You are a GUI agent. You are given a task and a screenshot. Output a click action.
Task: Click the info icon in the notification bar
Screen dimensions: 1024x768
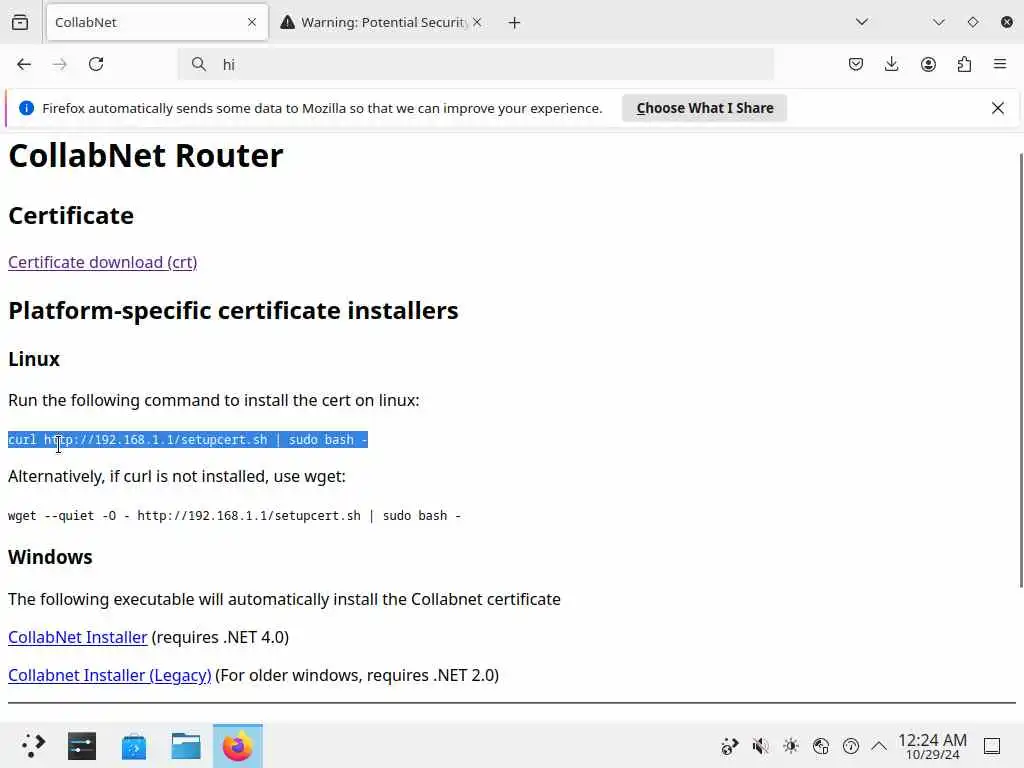[x=26, y=108]
